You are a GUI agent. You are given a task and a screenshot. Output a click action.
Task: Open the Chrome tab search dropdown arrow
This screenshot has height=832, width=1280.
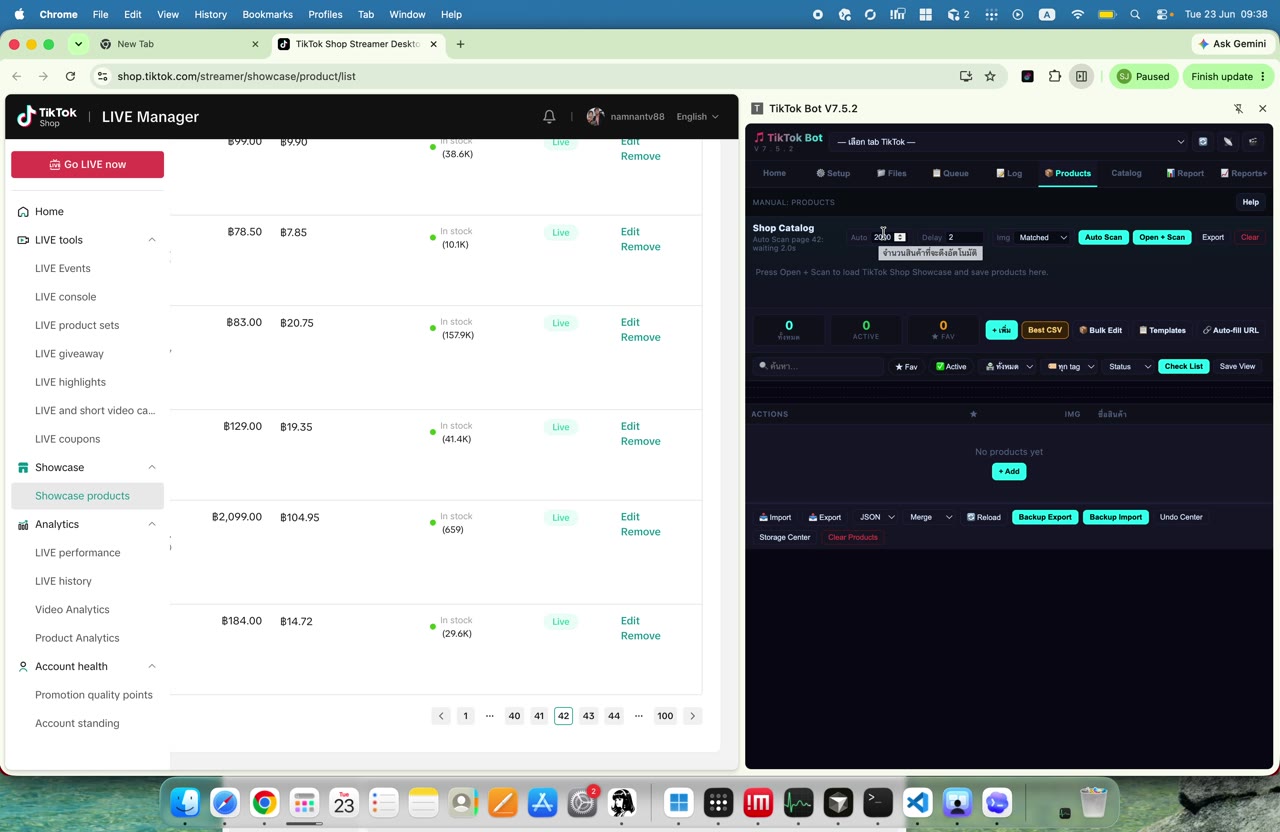pyautogui.click(x=78, y=44)
